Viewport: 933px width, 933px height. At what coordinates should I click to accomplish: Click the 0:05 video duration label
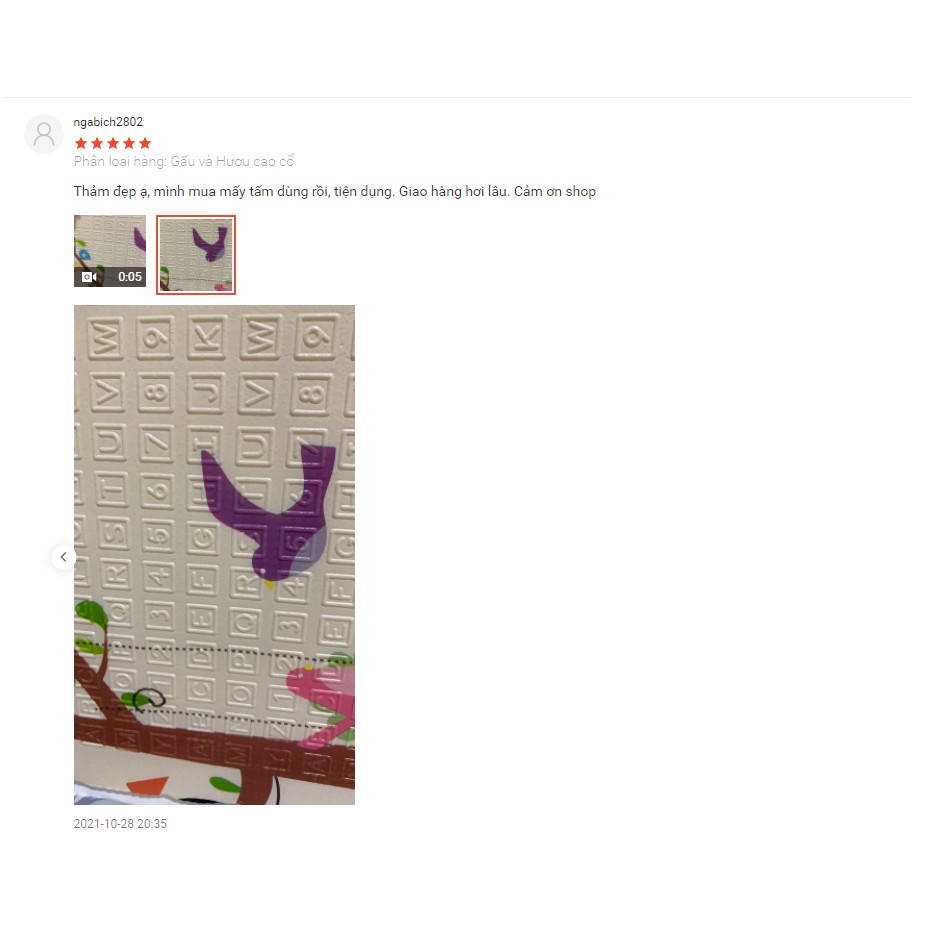coord(130,277)
